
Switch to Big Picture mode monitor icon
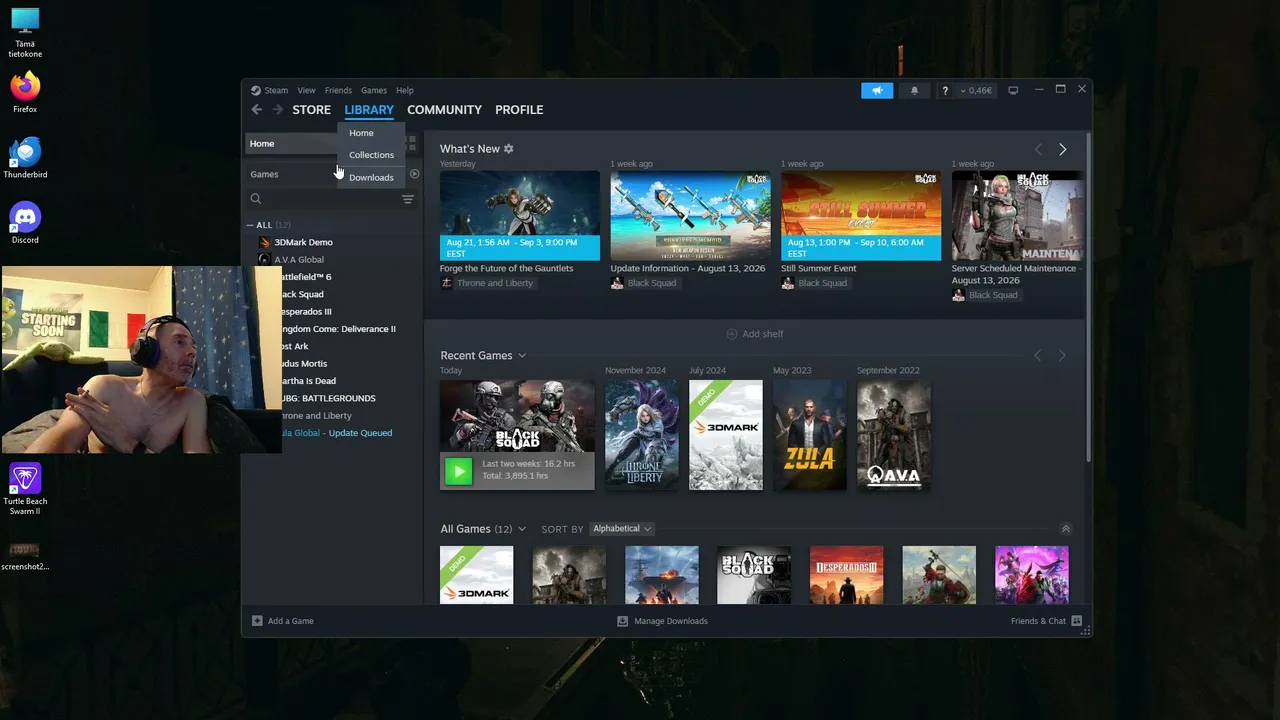1013,90
